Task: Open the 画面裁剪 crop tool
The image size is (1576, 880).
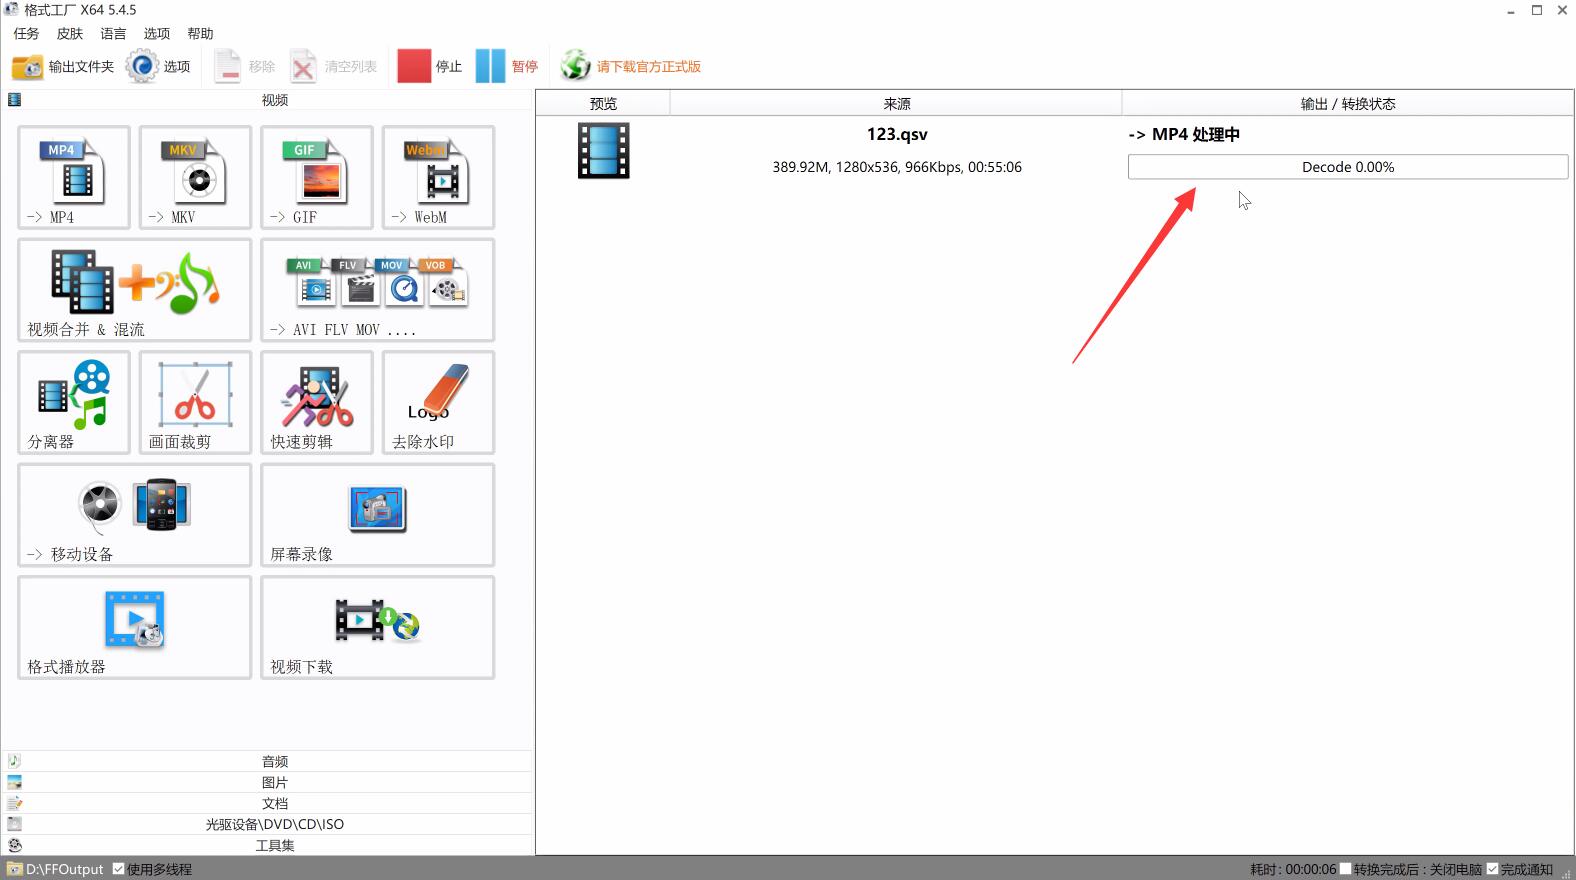Action: [x=195, y=402]
